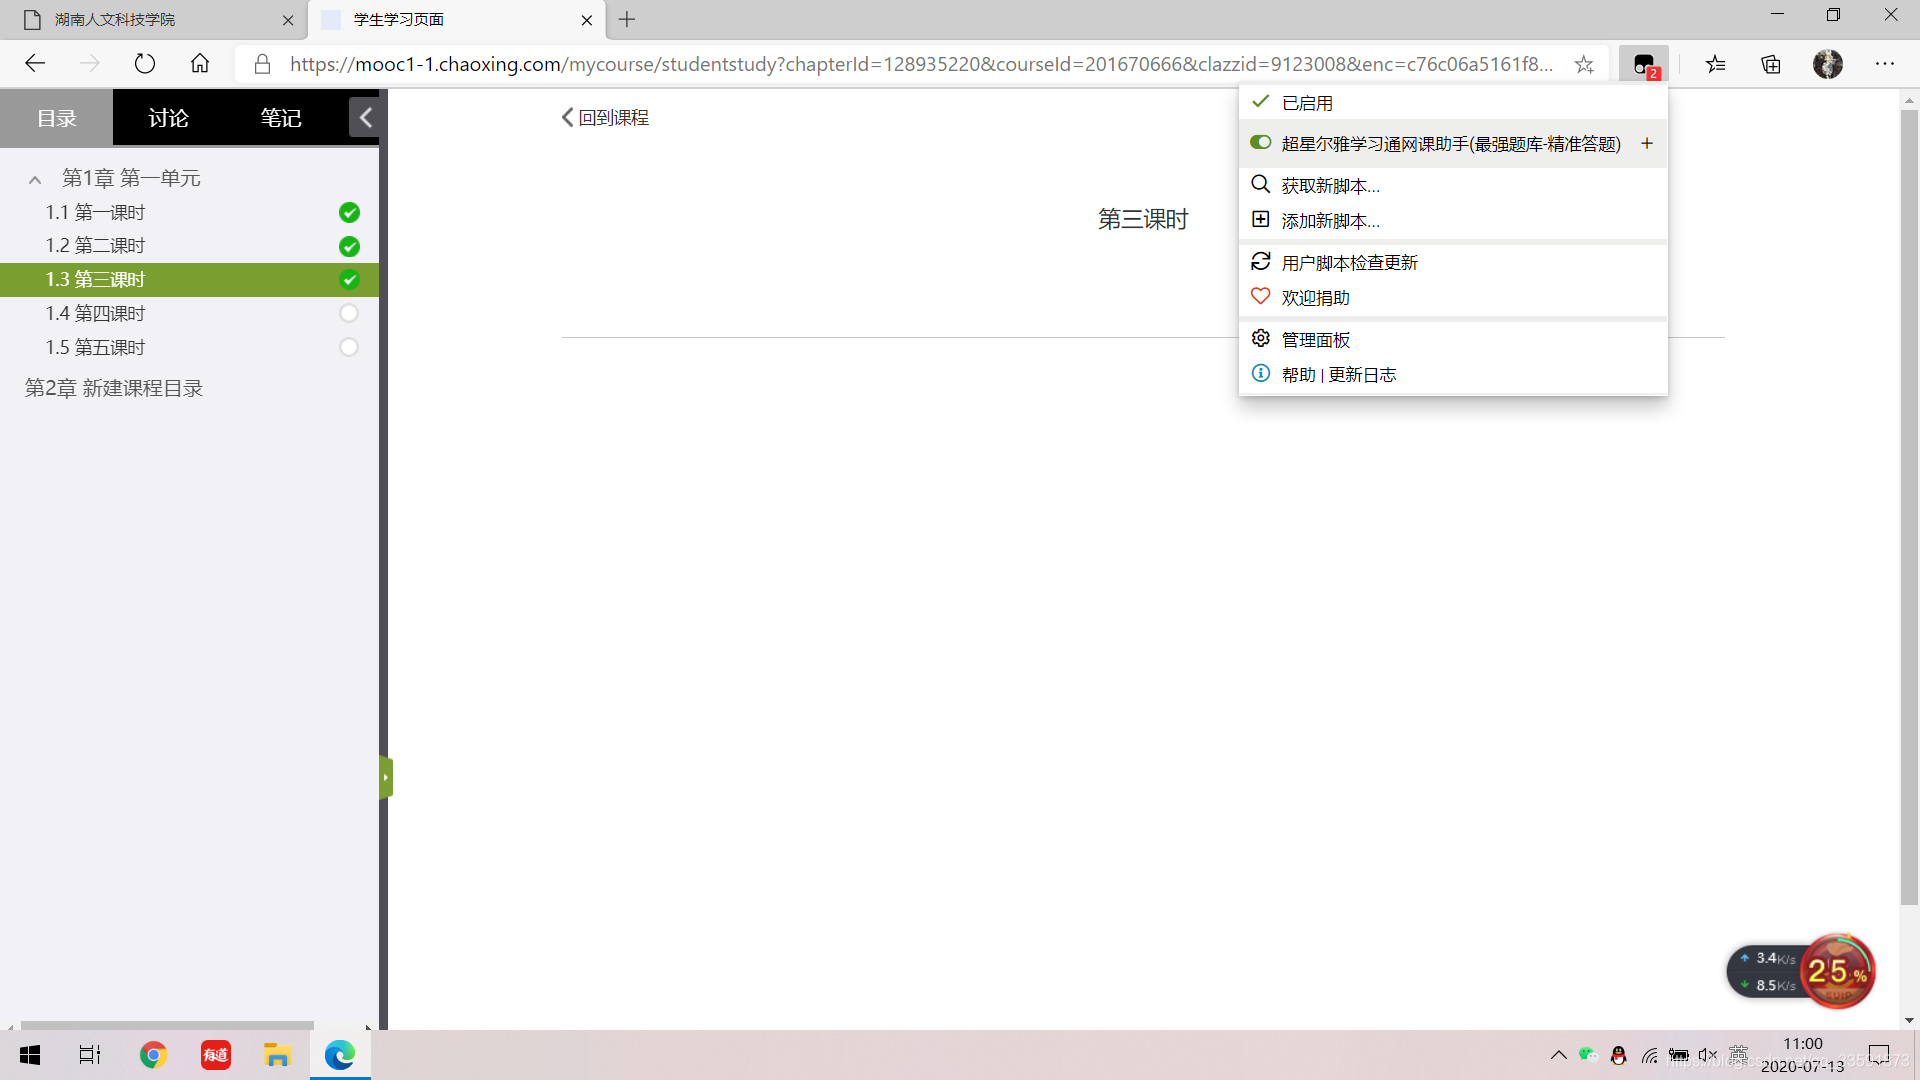Viewport: 1920px width, 1080px height.
Task: Click the green side panel expand handle
Action: coord(386,778)
